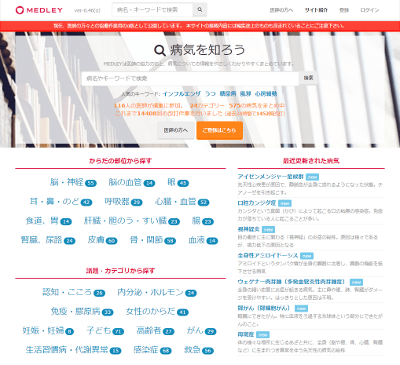Open 医師の方へ in the top navigation
This screenshot has width=400, height=365.
click(281, 10)
